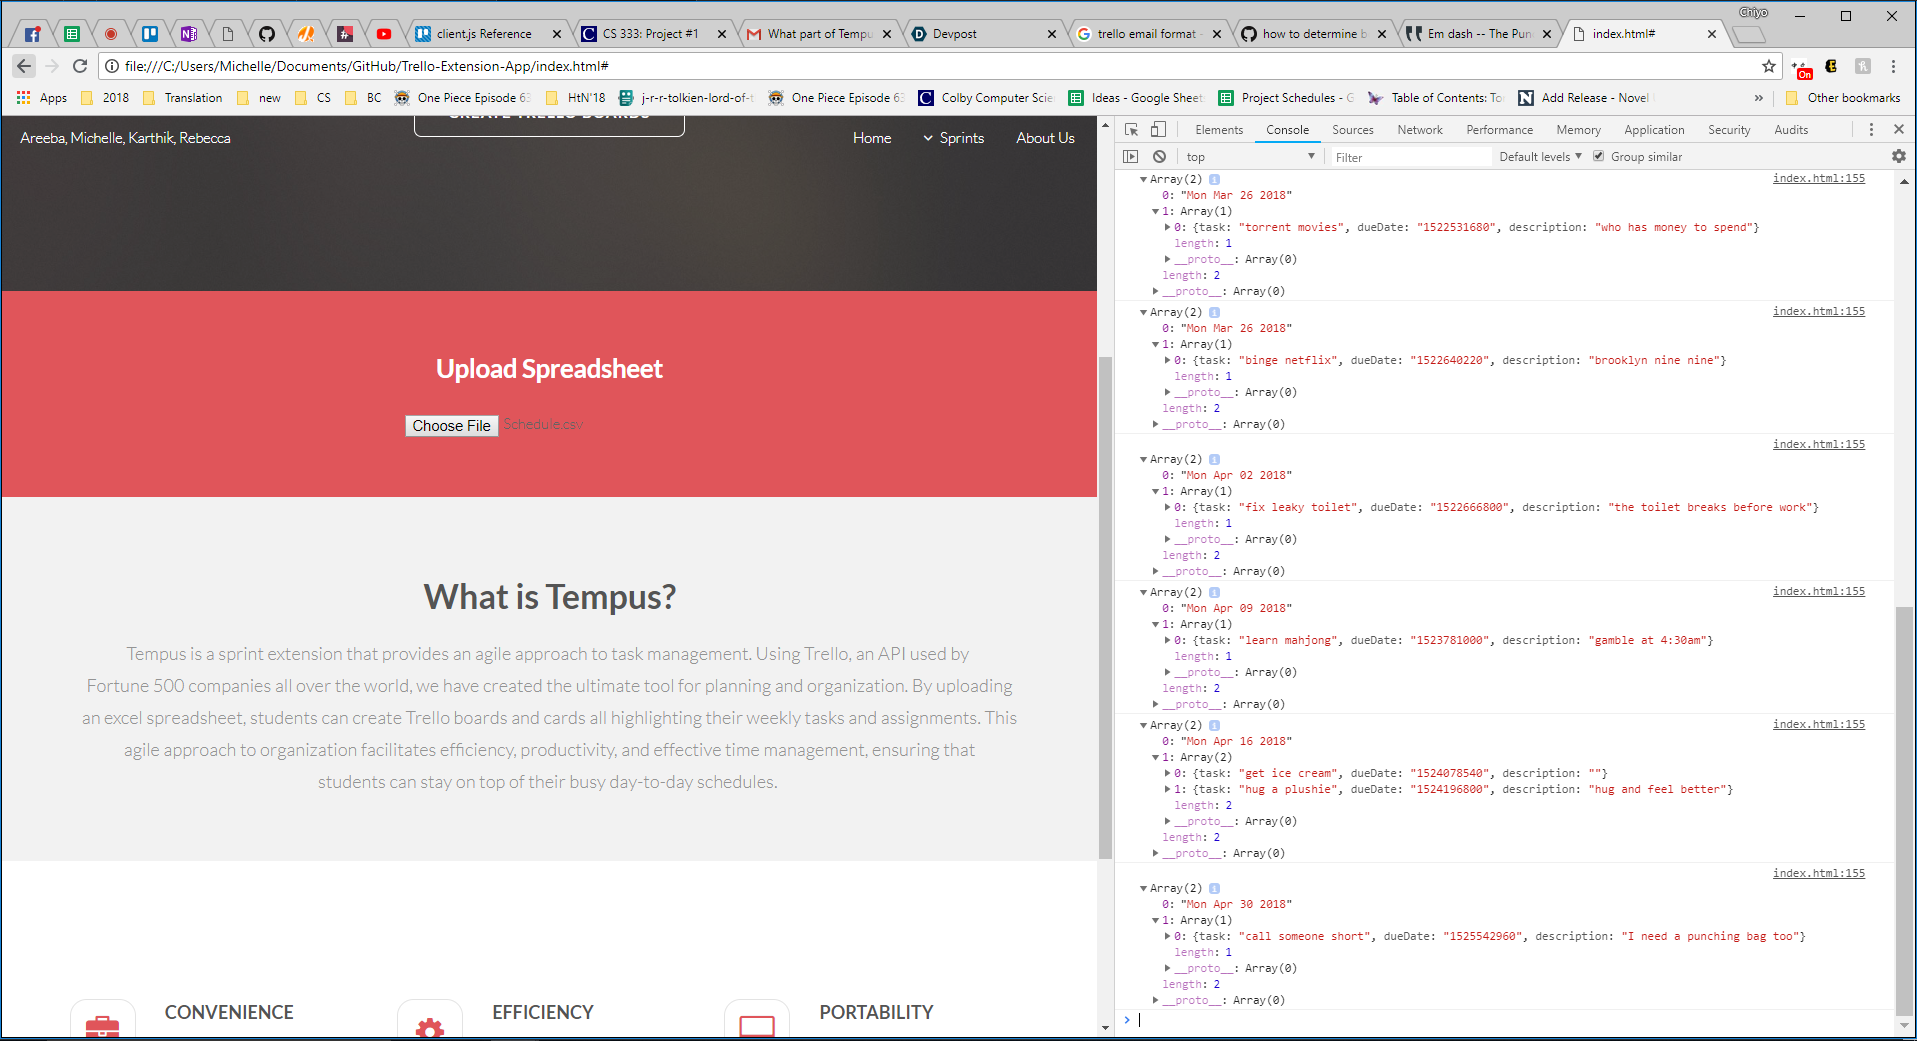
Task: Open a new tab
Action: coord(1748,35)
